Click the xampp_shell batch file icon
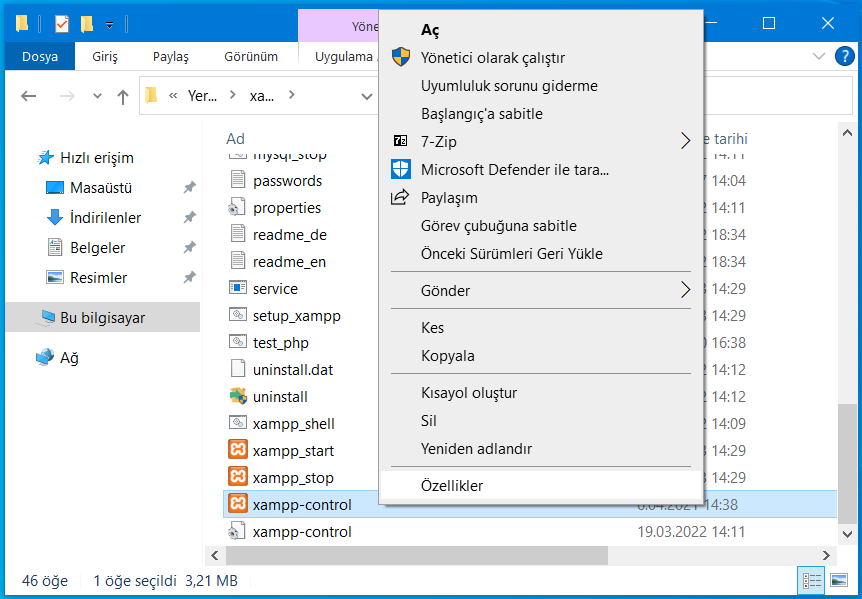The image size is (862, 599). [x=237, y=423]
